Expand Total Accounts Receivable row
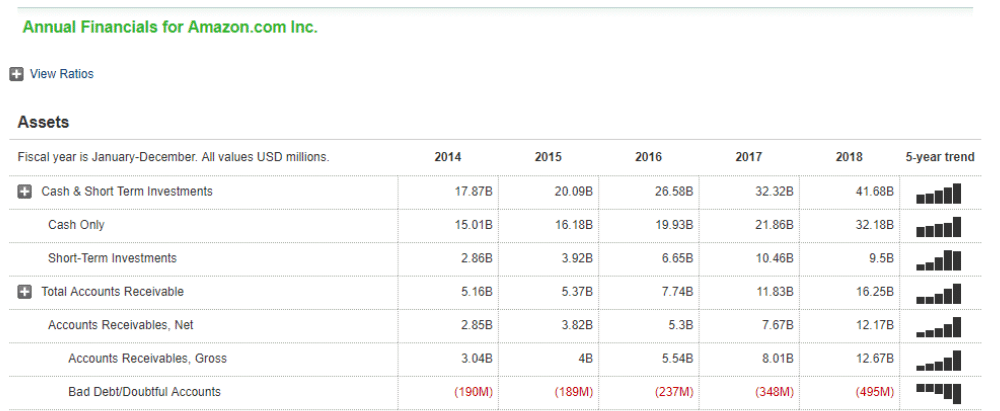Screen dimensions: 1000x411 click(24, 292)
